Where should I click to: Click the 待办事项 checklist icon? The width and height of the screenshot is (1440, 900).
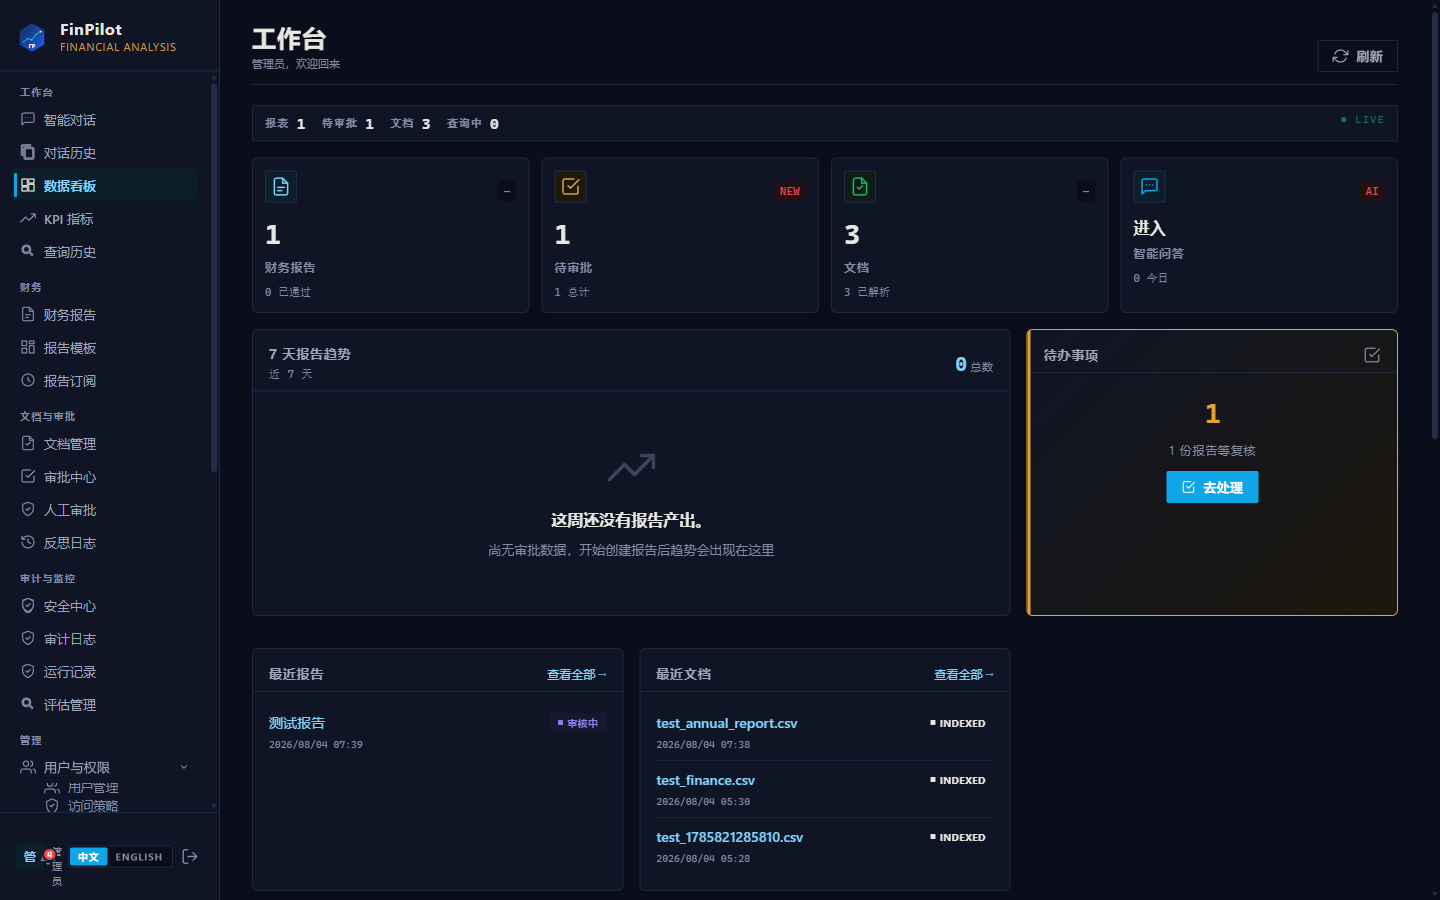(1372, 355)
